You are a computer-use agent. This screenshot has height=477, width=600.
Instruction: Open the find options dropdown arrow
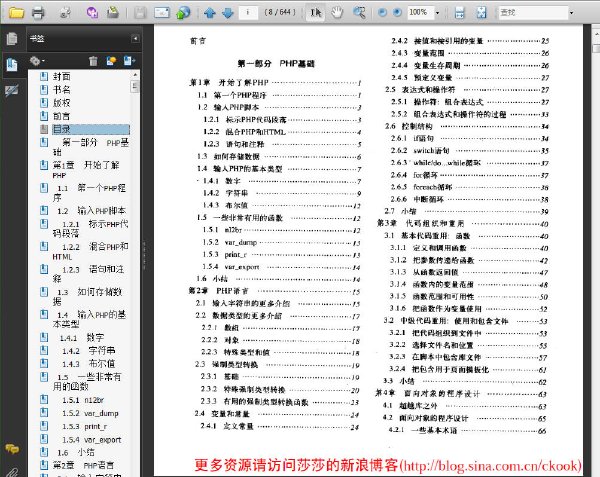[x=572, y=13]
